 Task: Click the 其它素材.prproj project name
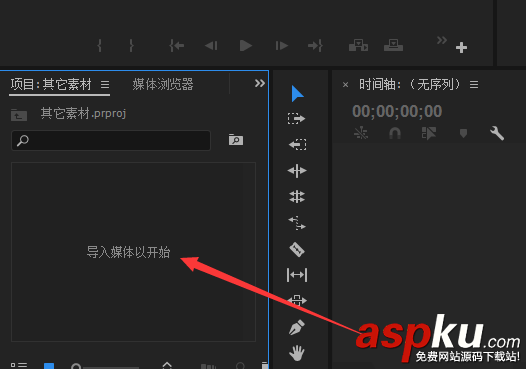pyautogui.click(x=83, y=113)
